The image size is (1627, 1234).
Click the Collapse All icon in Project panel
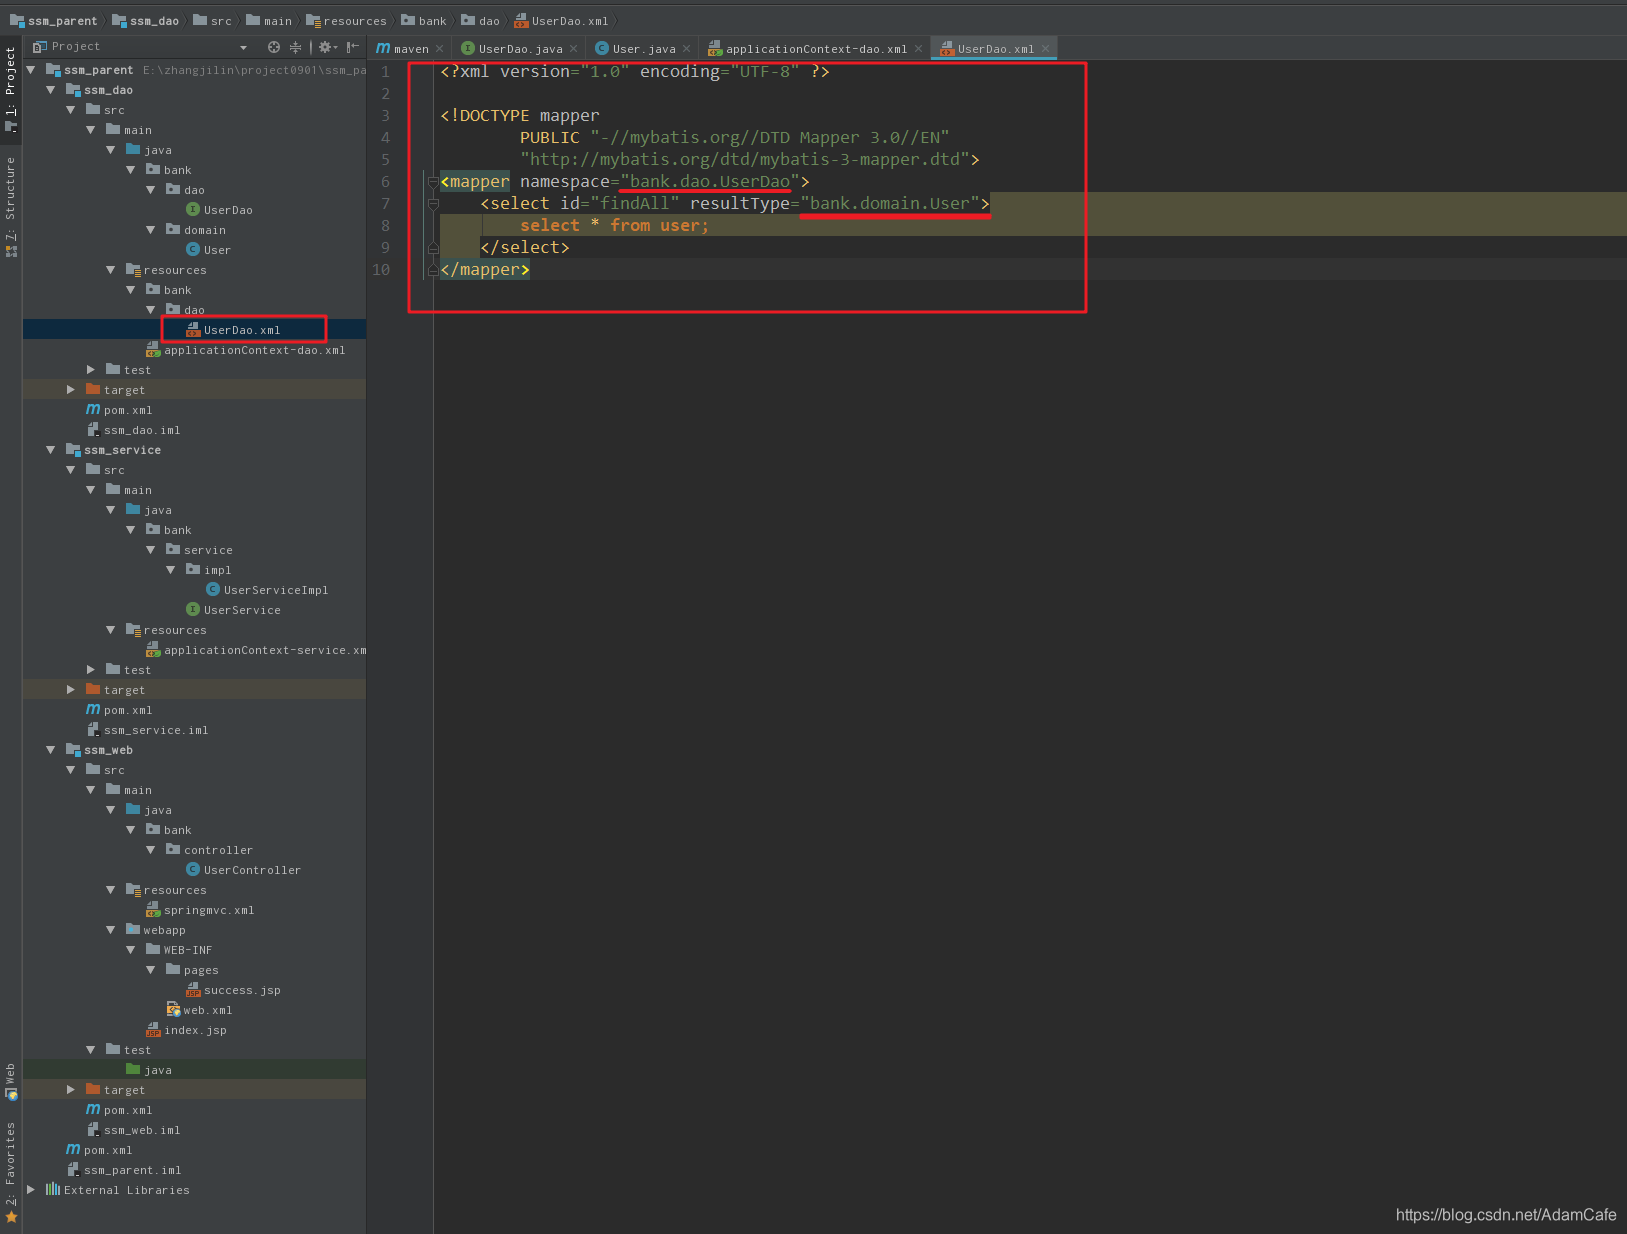tap(295, 47)
